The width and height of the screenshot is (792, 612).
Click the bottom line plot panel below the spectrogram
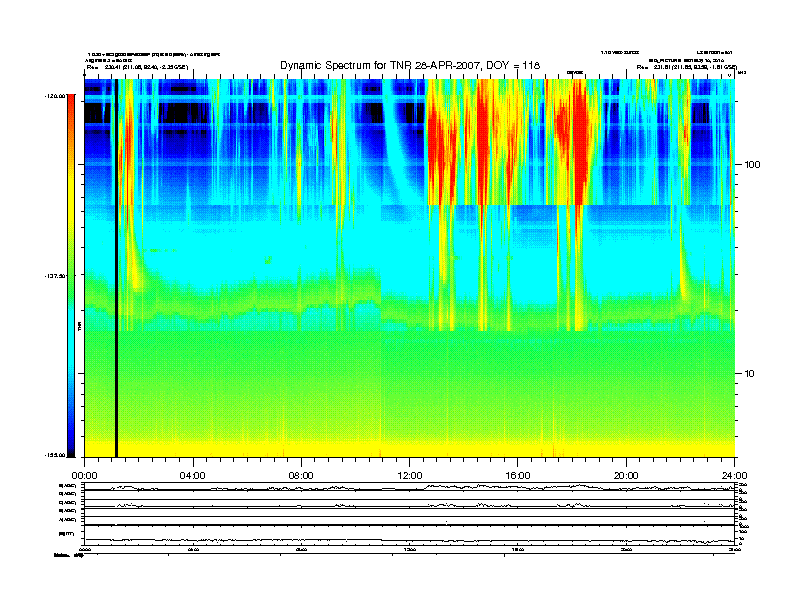pos(410,535)
